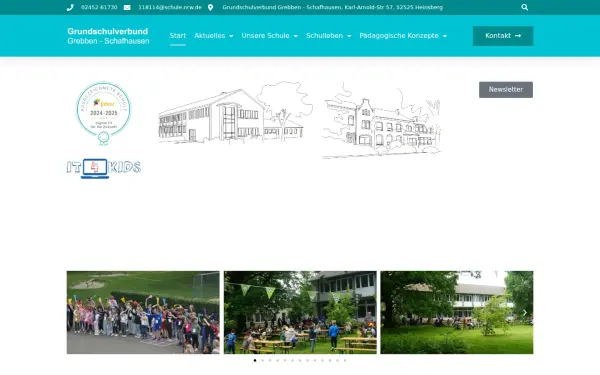Click the email envelope icon
This screenshot has height=375, width=600.
[x=127, y=7]
